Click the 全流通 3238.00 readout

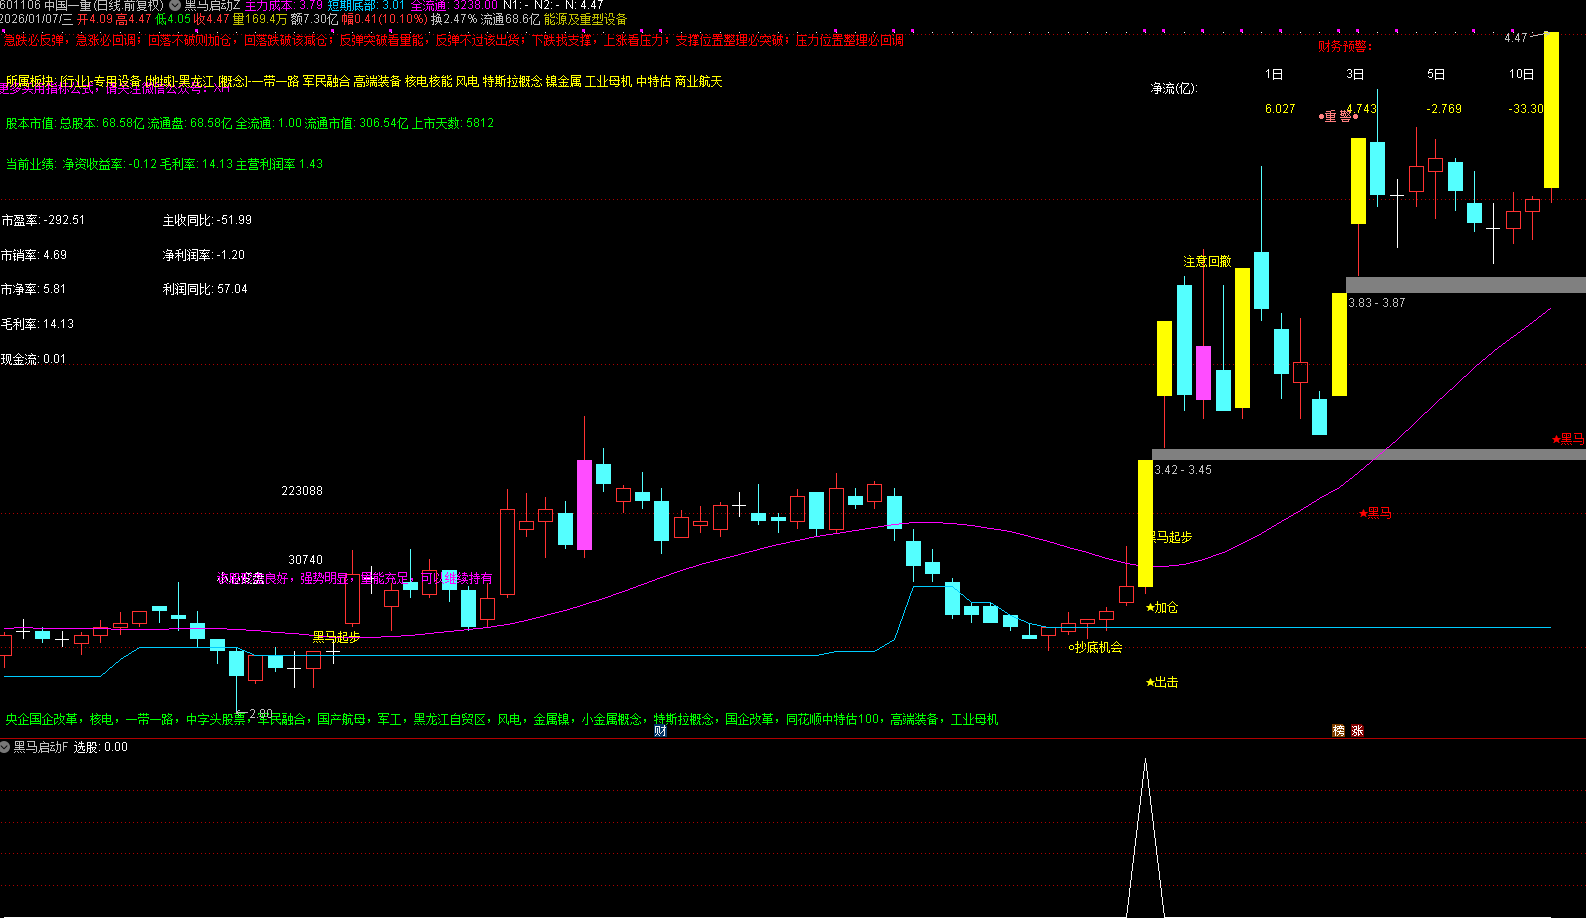tap(455, 5)
